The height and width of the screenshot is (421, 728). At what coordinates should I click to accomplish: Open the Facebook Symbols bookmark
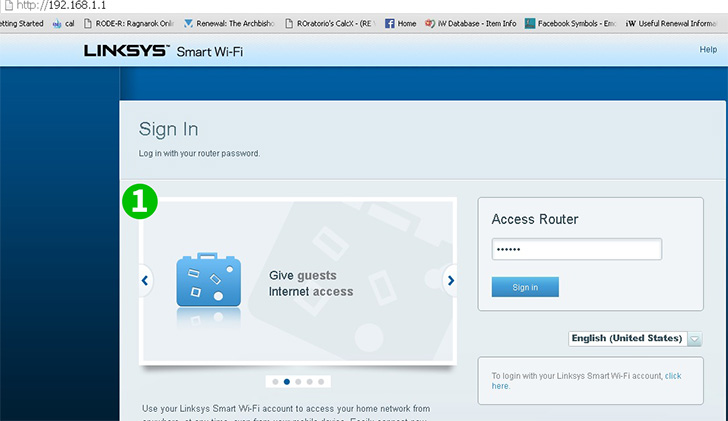coord(571,23)
